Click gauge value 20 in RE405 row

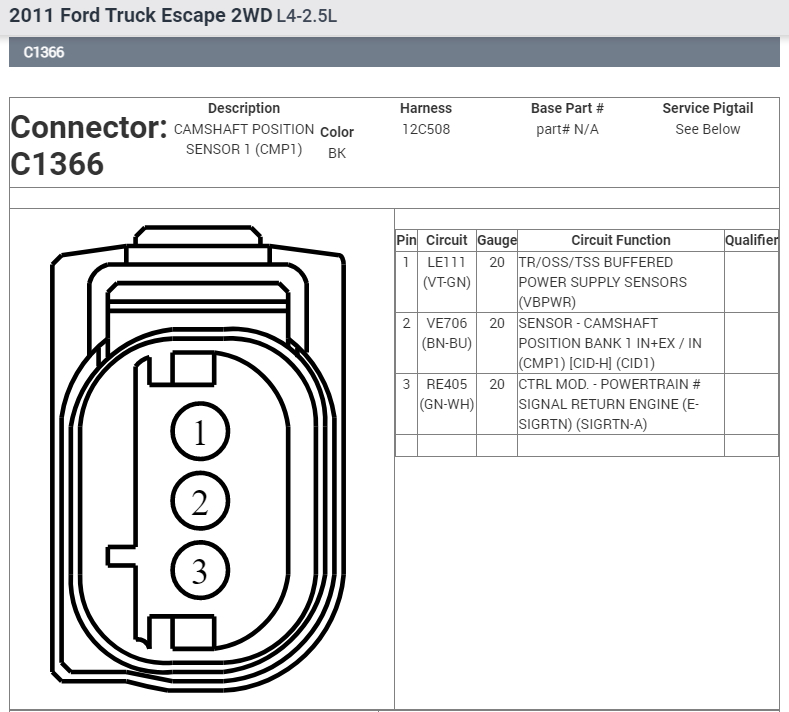click(x=497, y=384)
